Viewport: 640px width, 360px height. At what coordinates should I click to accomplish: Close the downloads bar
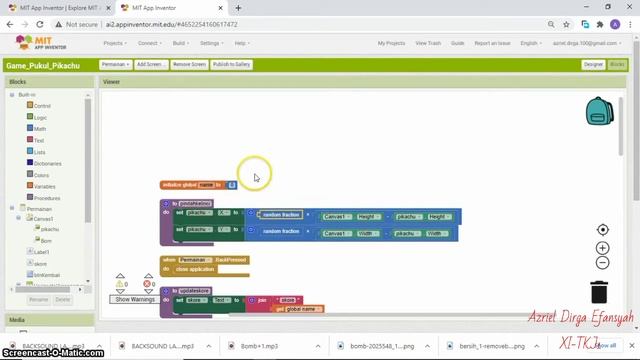(632, 345)
